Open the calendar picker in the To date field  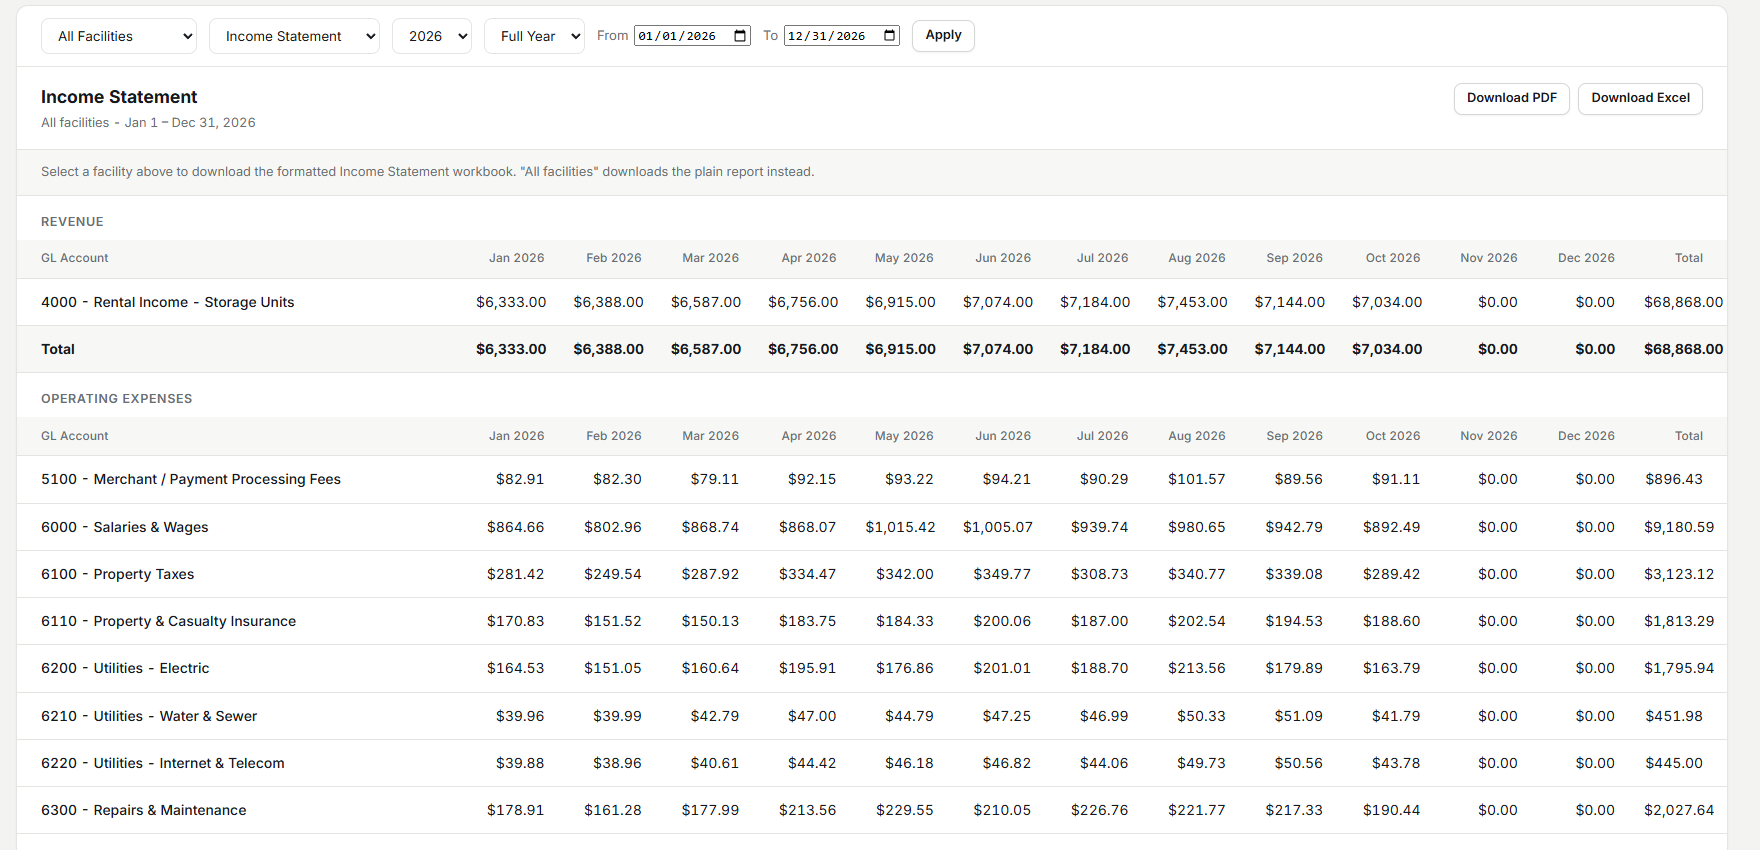pyautogui.click(x=890, y=36)
